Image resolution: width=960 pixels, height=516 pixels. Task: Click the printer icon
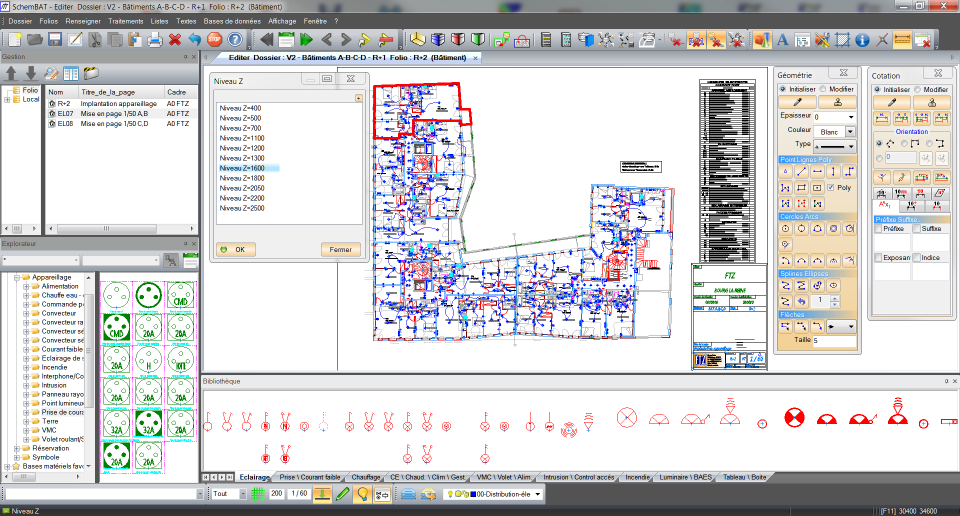(155, 40)
